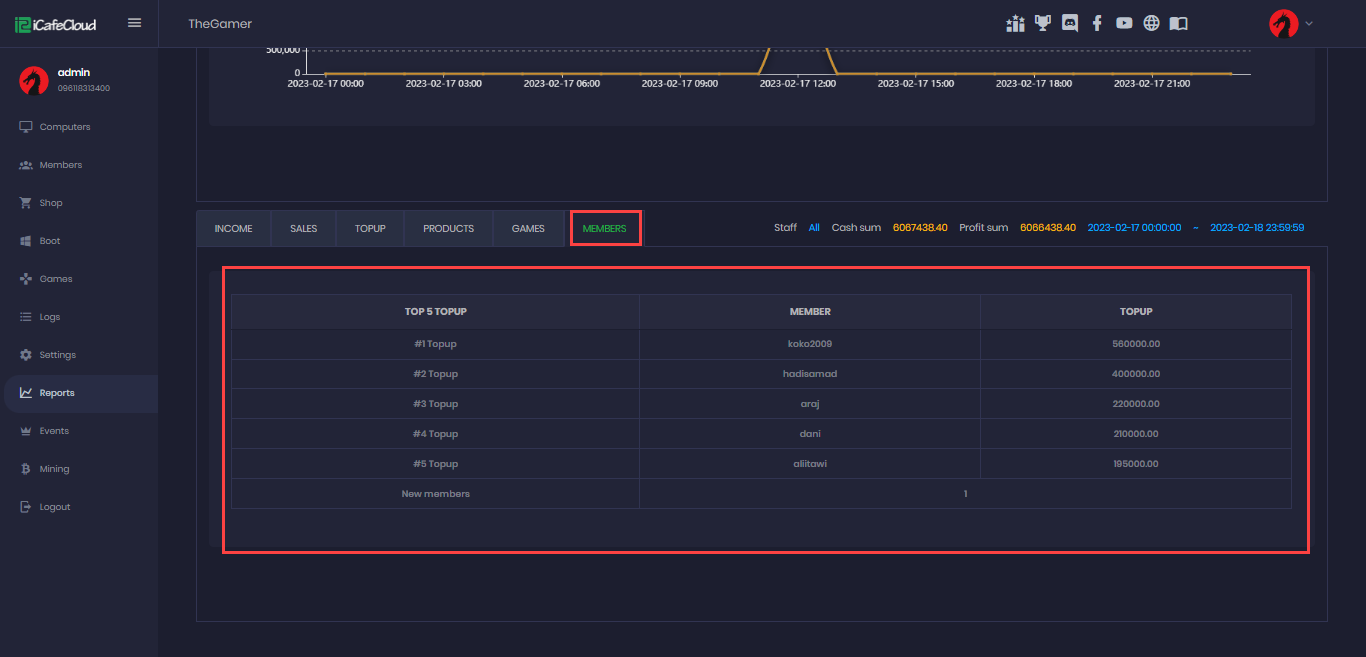Open the Staff 'All' filter dropdown
This screenshot has width=1366, height=657.
click(814, 228)
